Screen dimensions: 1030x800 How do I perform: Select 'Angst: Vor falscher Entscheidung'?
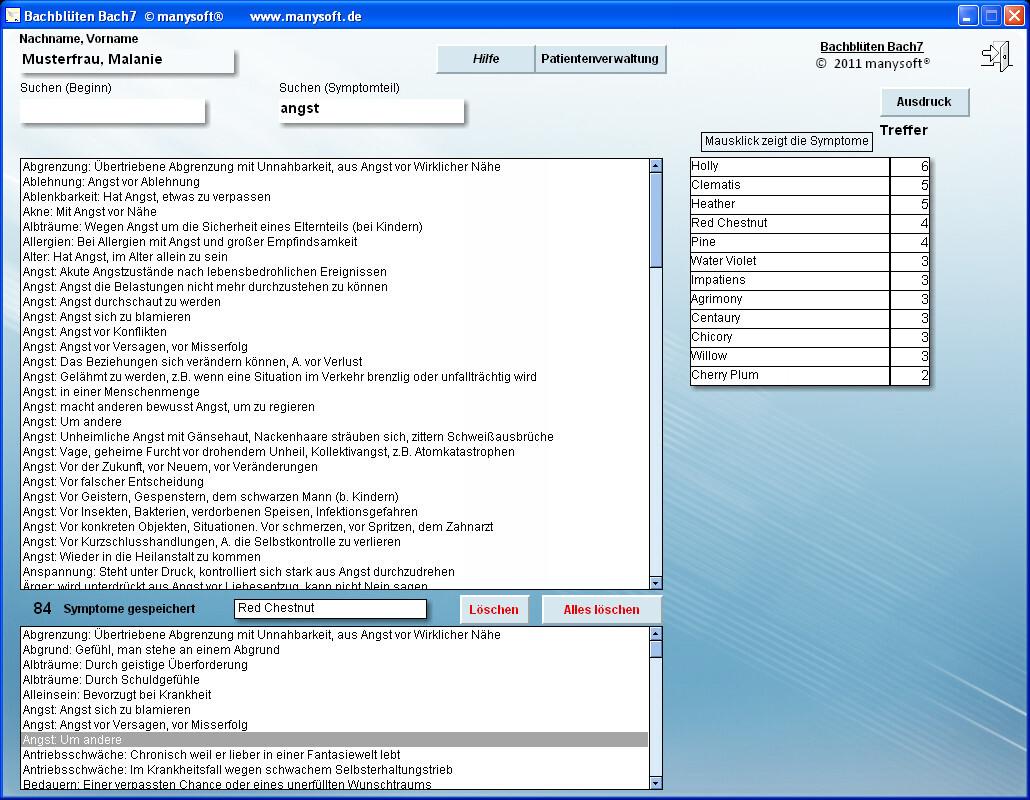tap(335, 482)
